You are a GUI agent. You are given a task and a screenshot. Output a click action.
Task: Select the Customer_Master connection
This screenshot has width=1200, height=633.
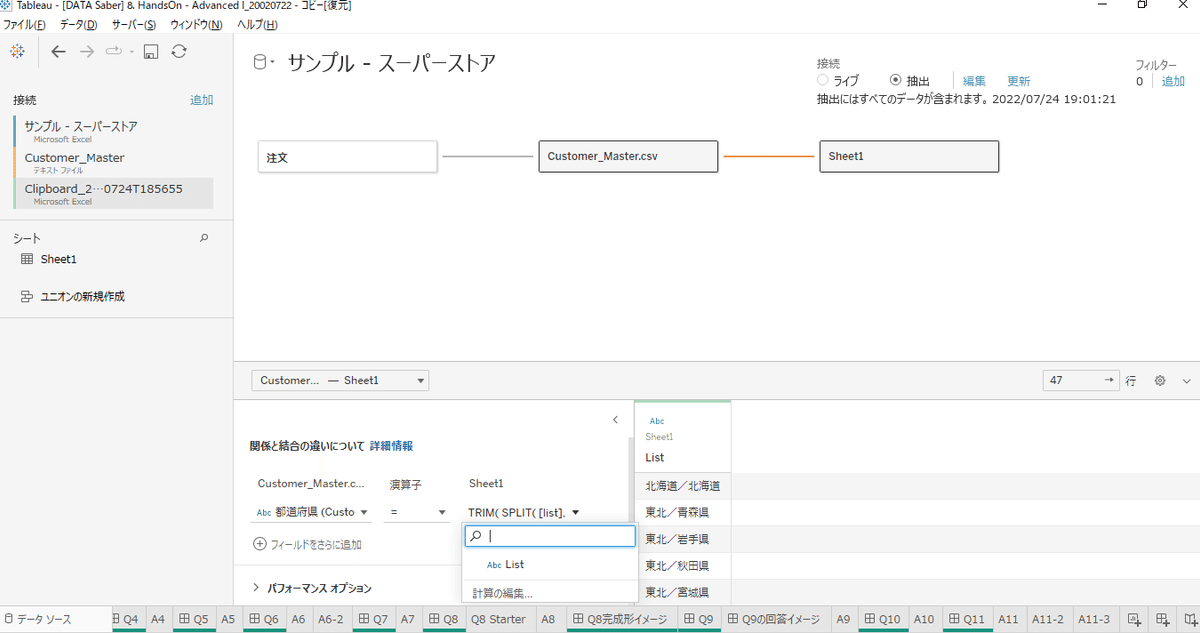click(x=113, y=162)
